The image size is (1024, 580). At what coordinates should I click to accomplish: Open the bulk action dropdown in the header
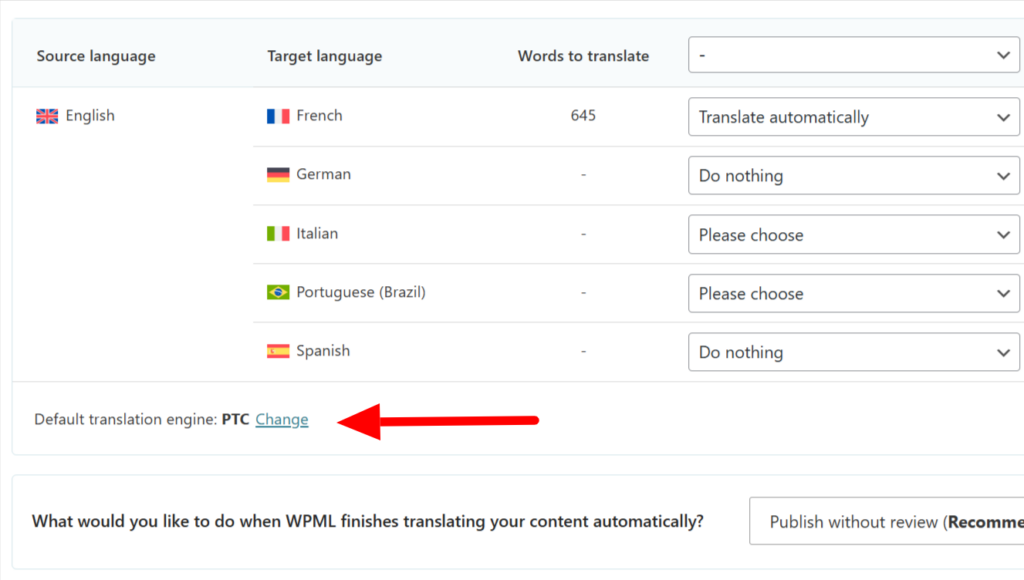(x=853, y=55)
